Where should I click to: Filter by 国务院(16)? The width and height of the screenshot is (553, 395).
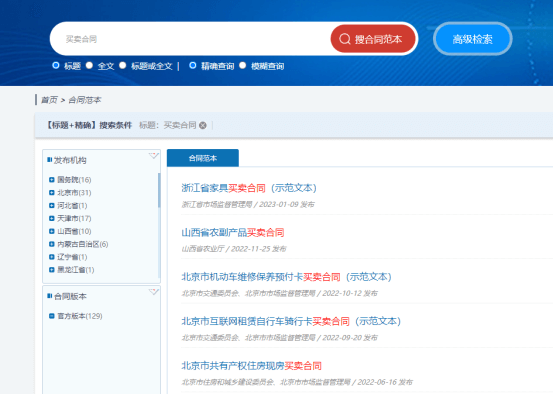74,180
